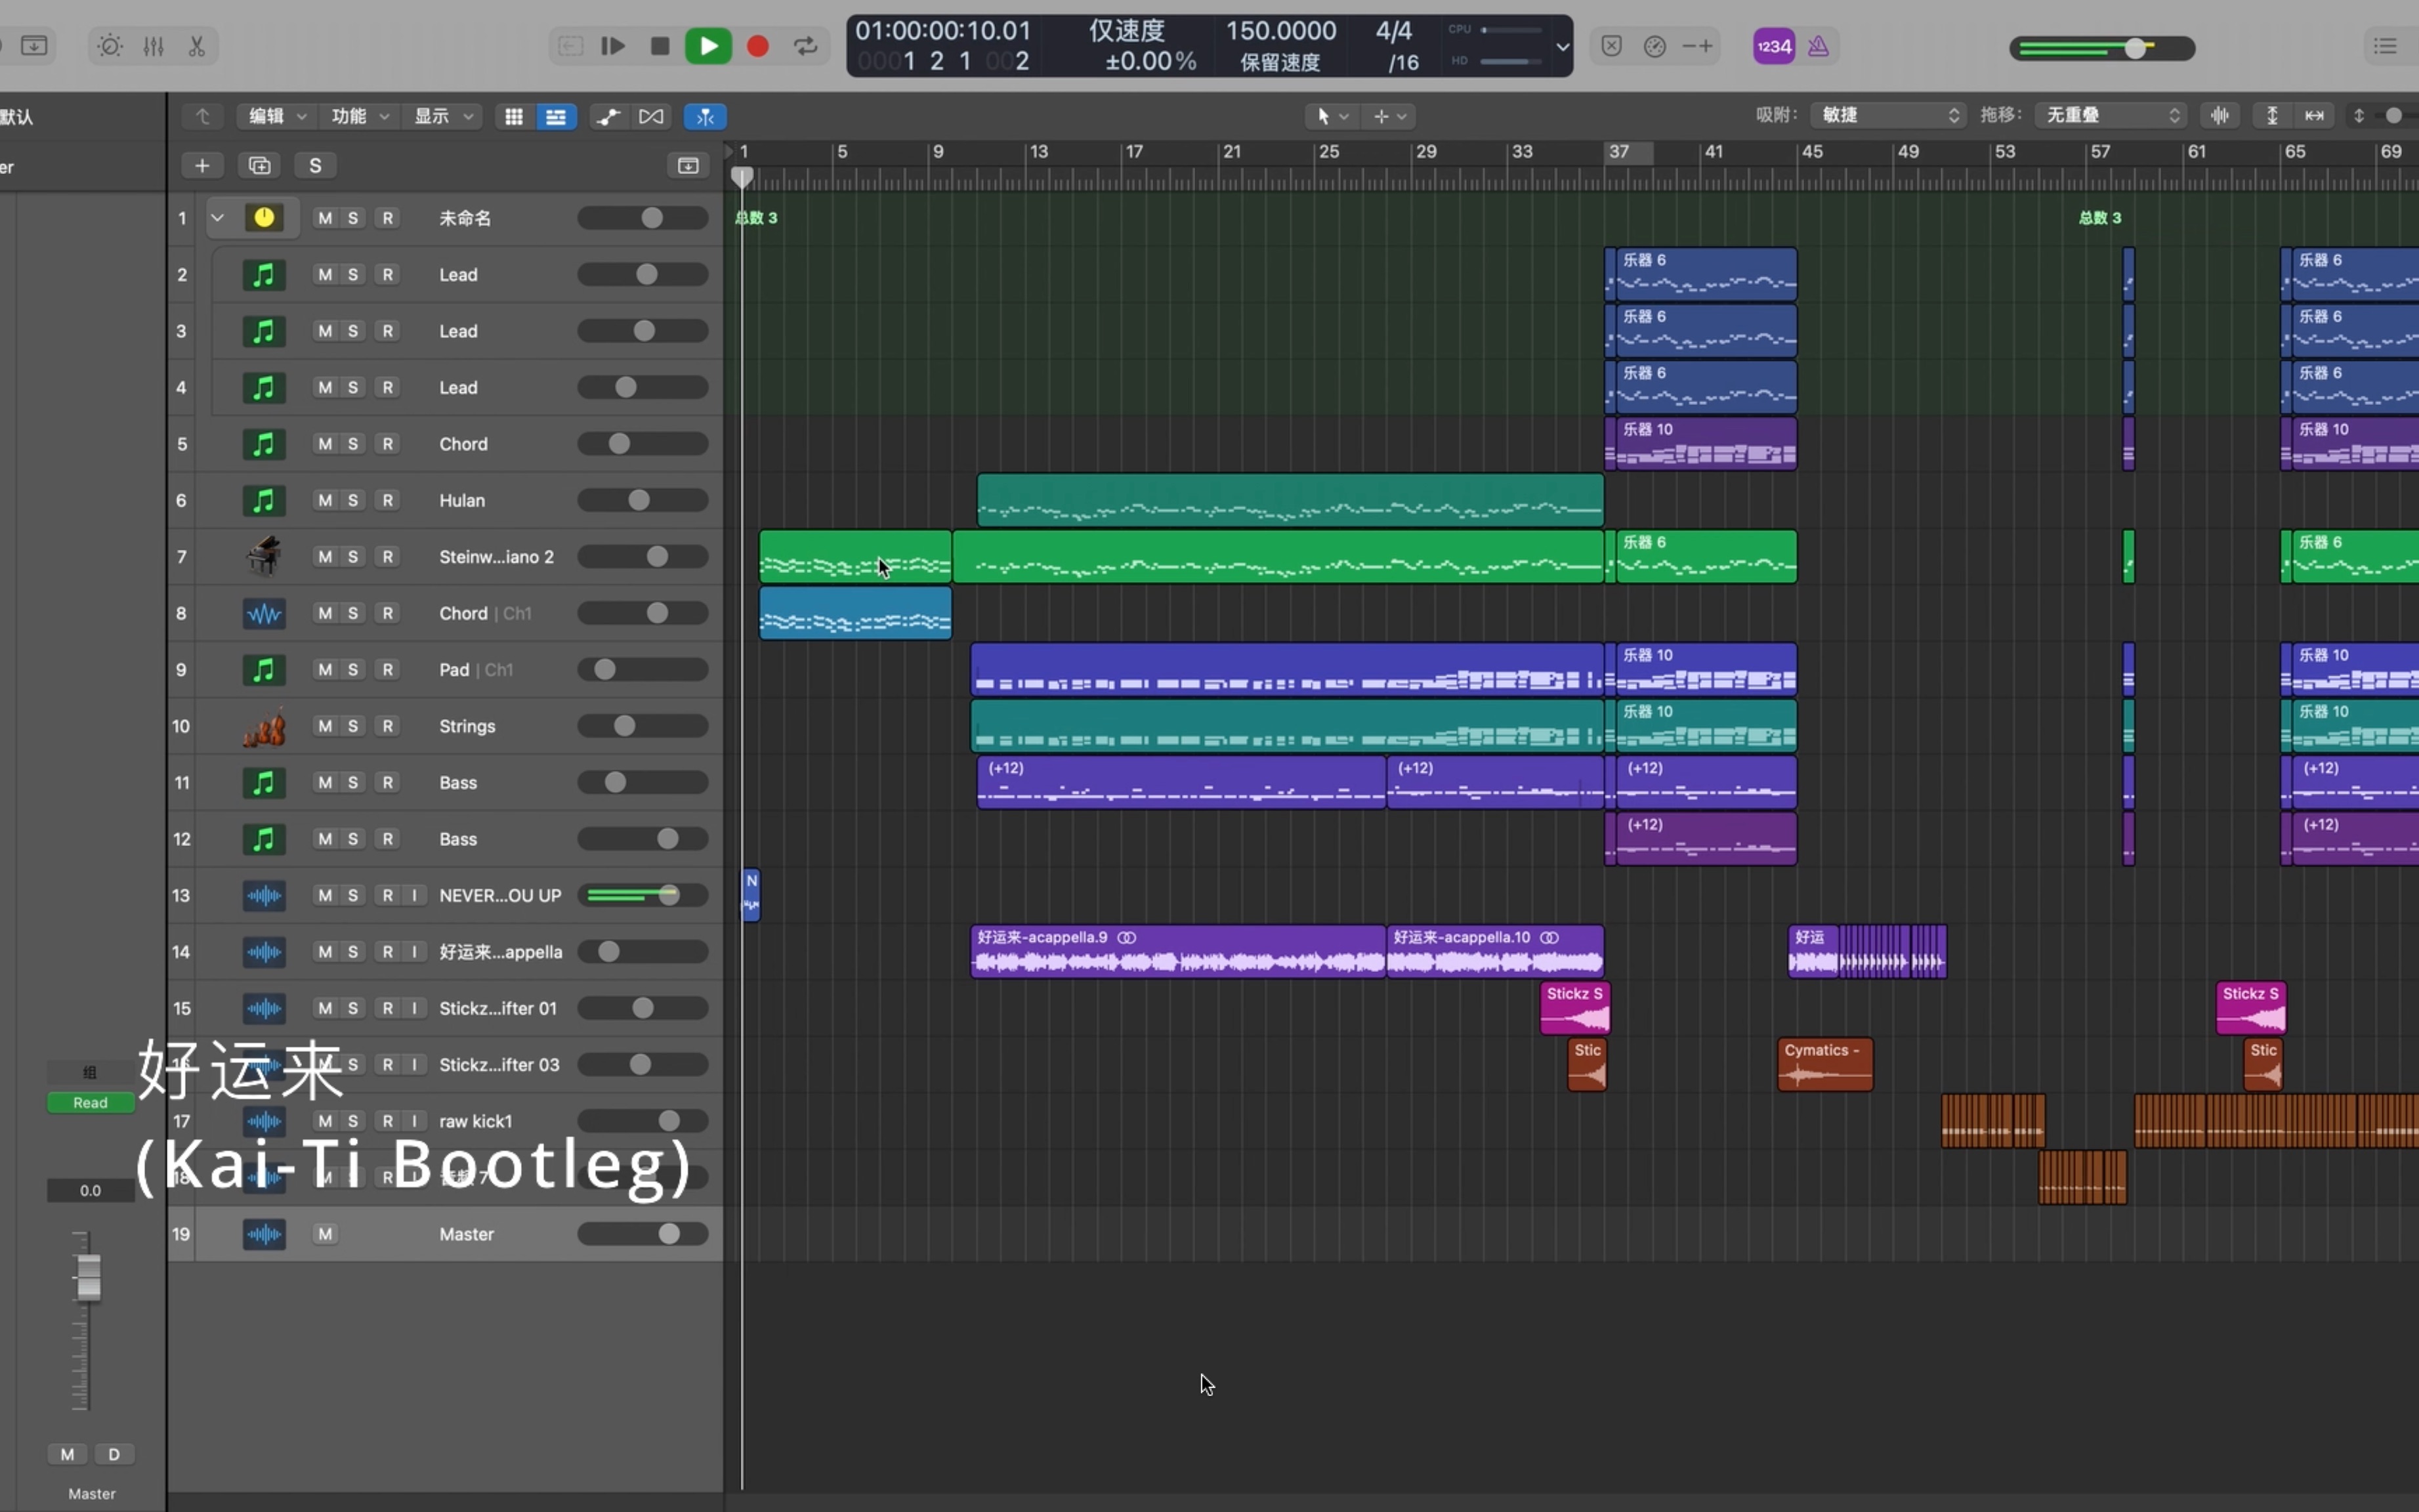The width and height of the screenshot is (2419, 1512).
Task: Record-enable the Strings track
Action: click(x=387, y=726)
